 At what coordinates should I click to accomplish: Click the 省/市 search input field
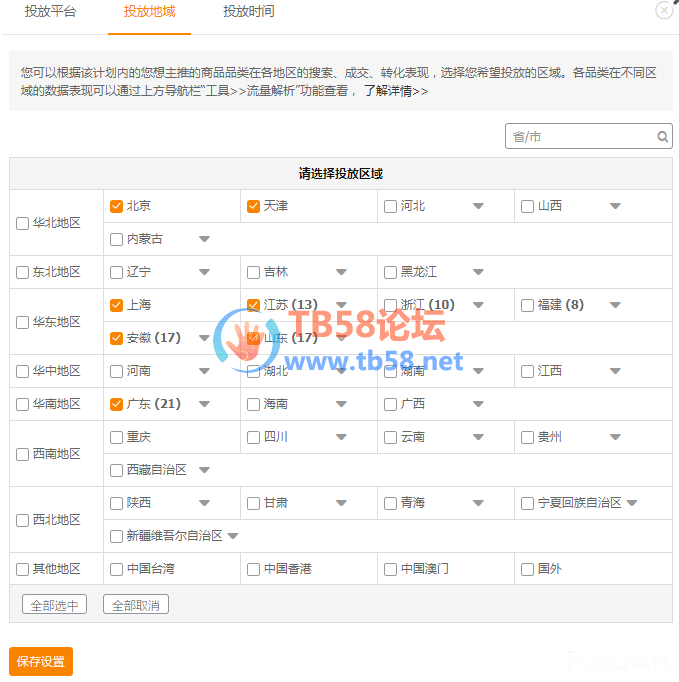tap(580, 137)
